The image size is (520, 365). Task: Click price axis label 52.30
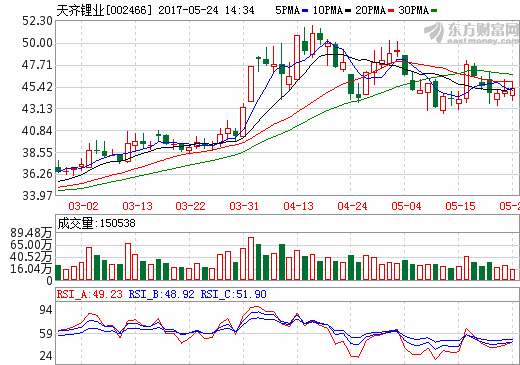coord(37,21)
